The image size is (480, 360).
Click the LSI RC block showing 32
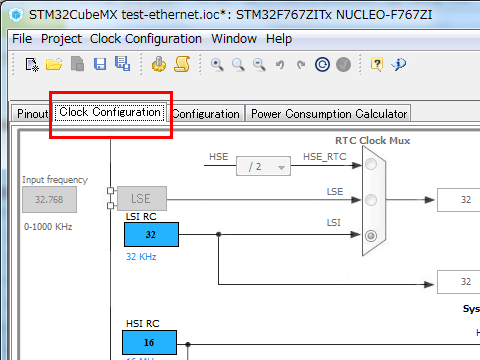(151, 235)
